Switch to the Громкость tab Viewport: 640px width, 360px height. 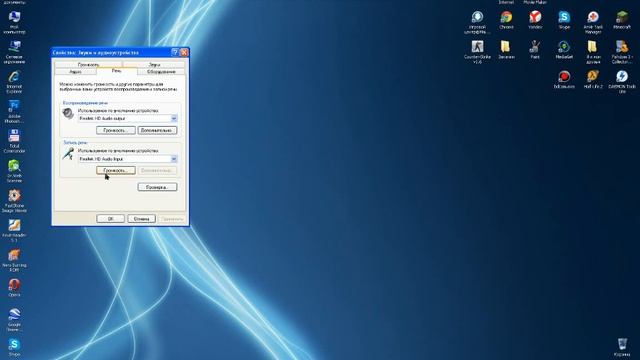pos(88,64)
